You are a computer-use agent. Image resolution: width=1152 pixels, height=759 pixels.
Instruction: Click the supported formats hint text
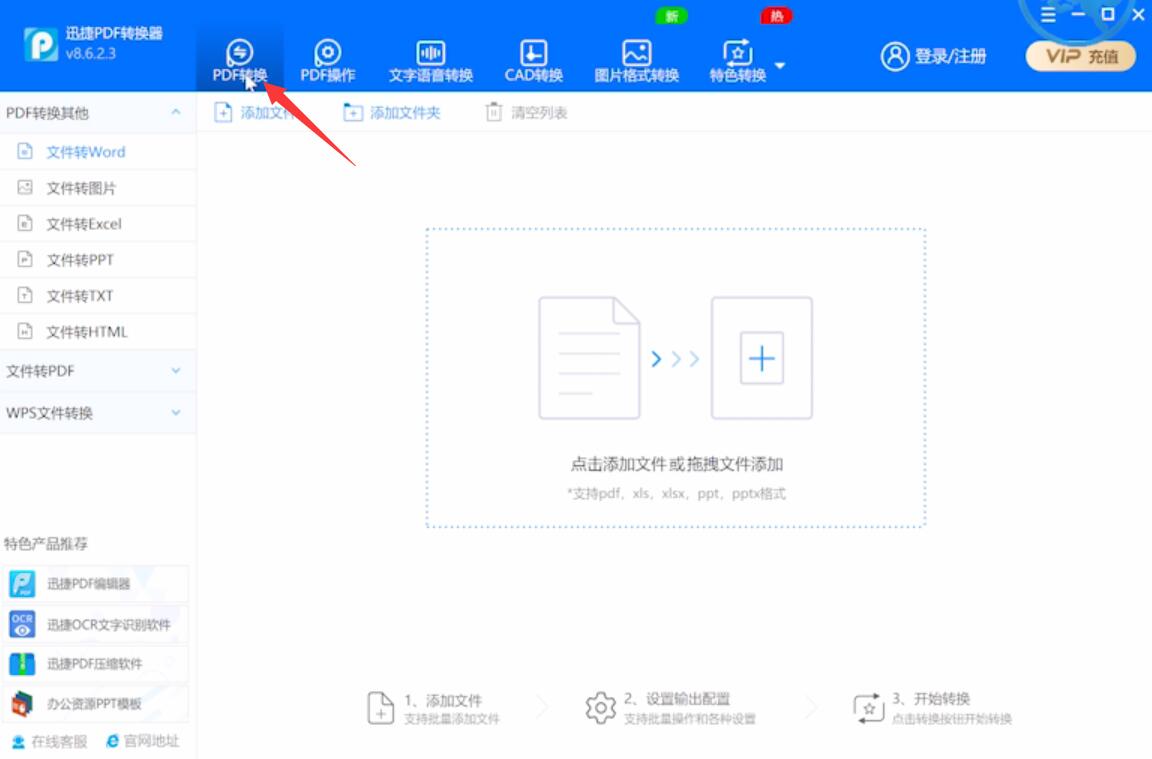677,494
